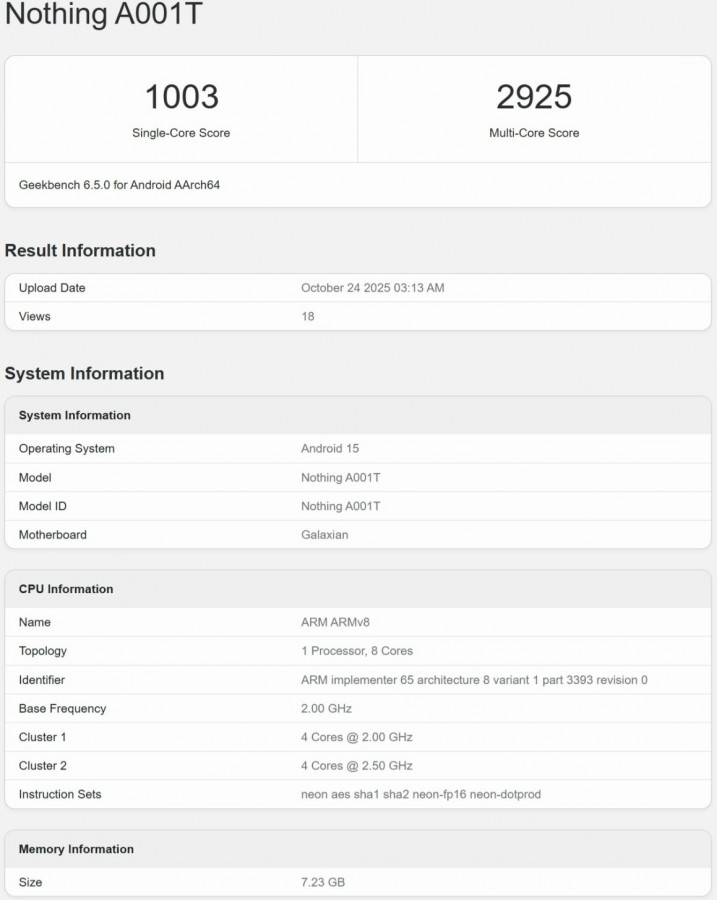Click the Galaxian motherboard value
This screenshot has height=900, width=717.
coord(325,535)
